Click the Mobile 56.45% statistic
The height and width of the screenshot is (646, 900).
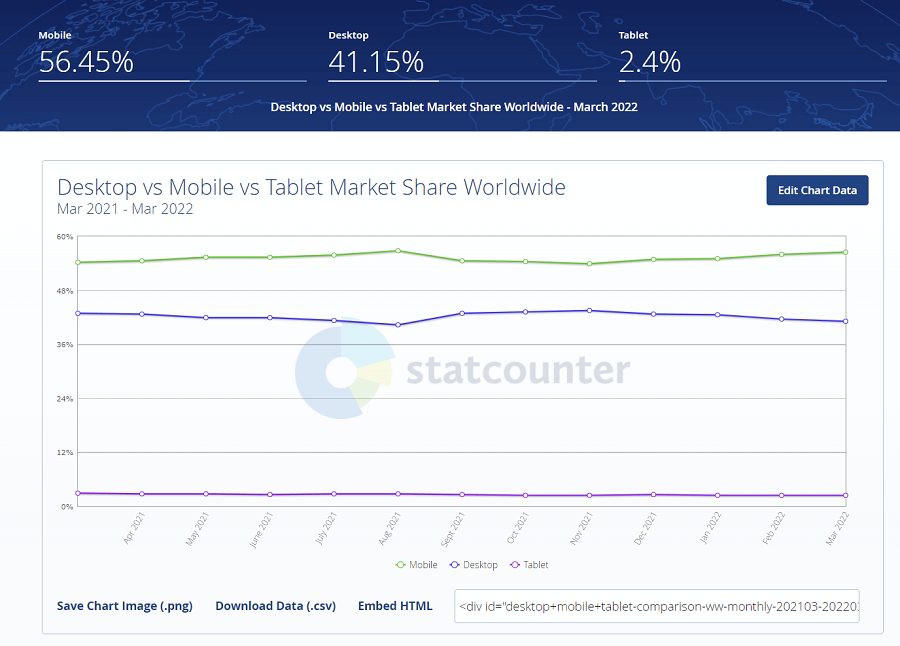[x=86, y=61]
